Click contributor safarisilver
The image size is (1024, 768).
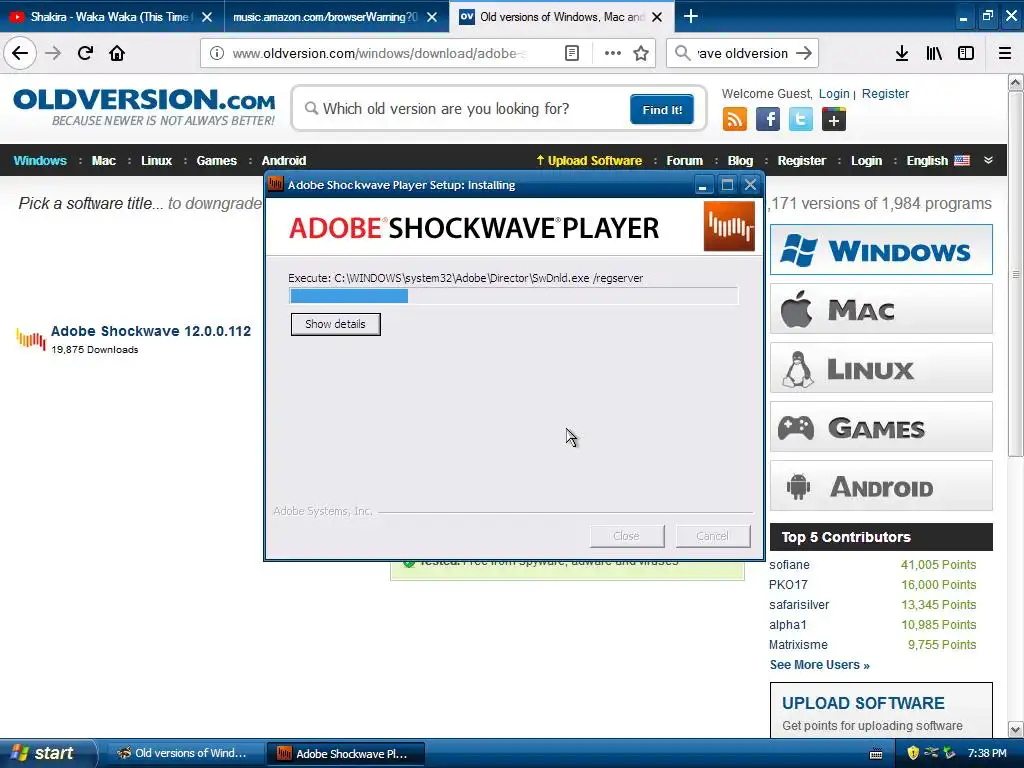pos(799,605)
